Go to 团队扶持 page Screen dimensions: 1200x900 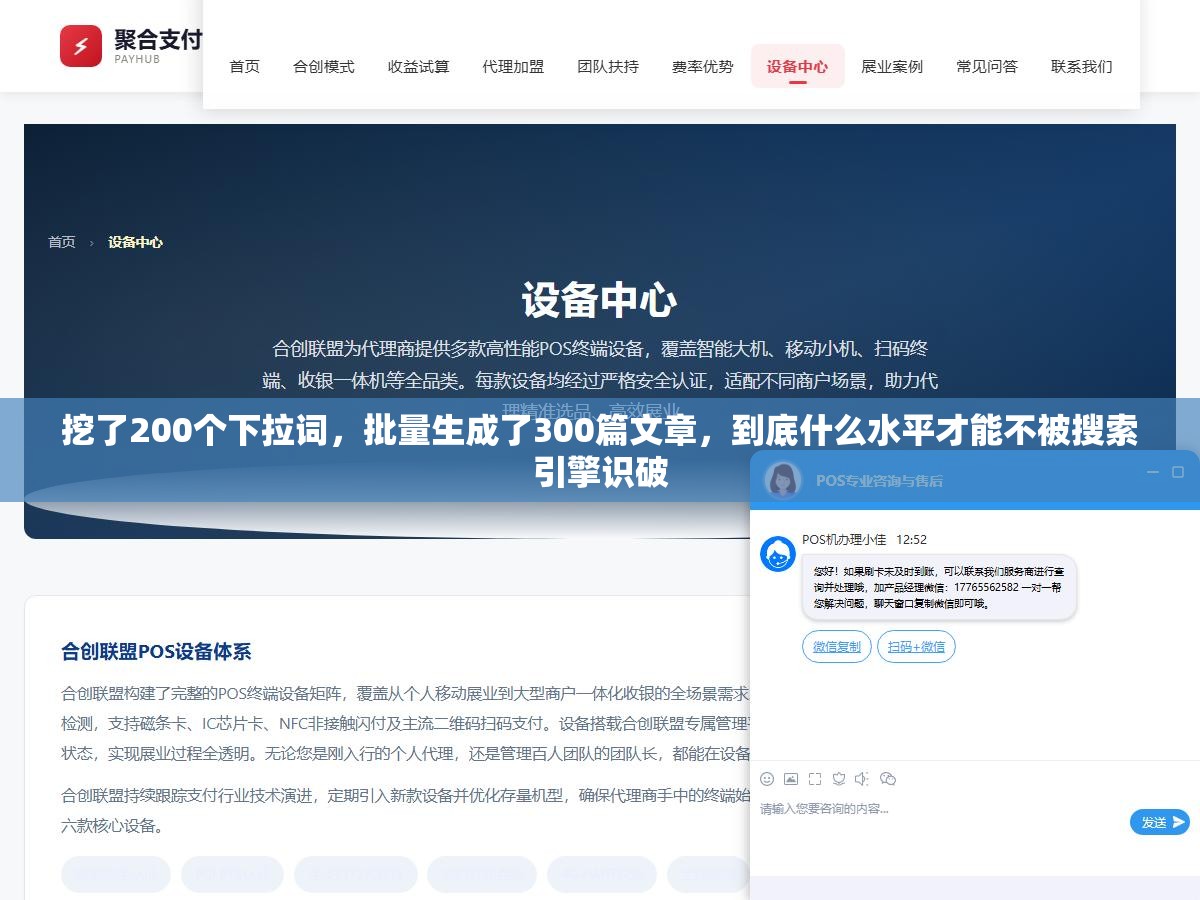[x=608, y=67]
